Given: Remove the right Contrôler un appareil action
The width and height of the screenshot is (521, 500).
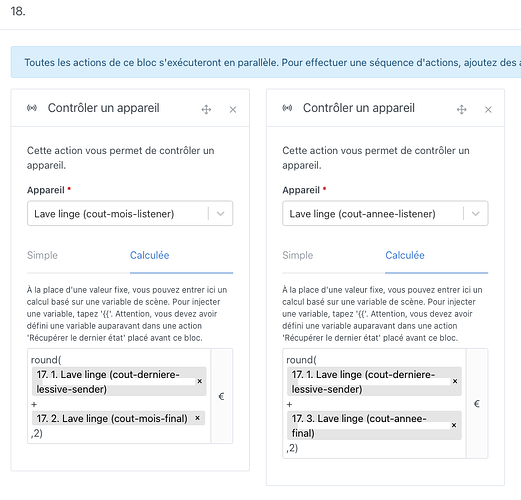Looking at the screenshot, I should point(488,109).
